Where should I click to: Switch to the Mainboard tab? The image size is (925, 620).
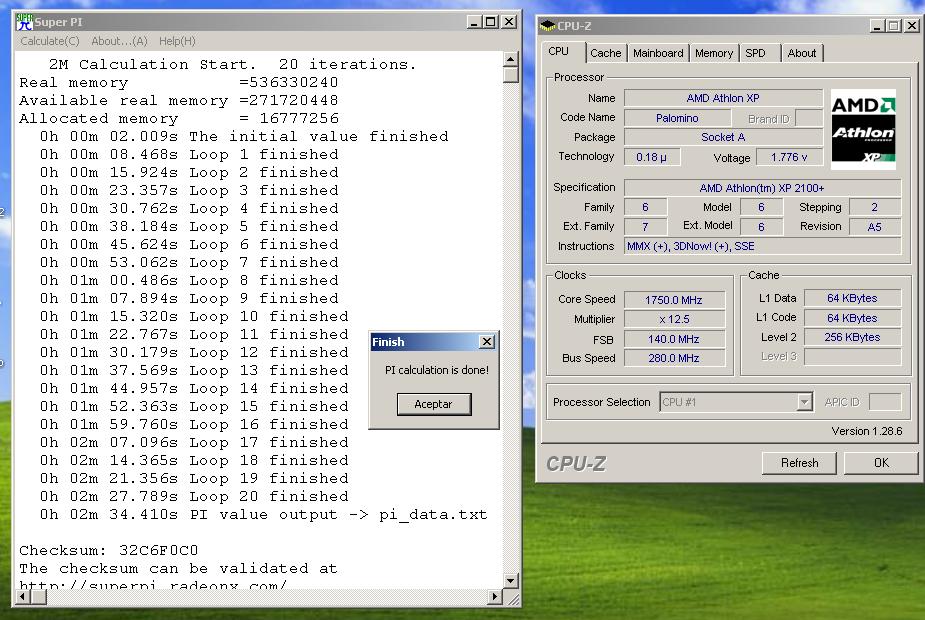(x=658, y=53)
